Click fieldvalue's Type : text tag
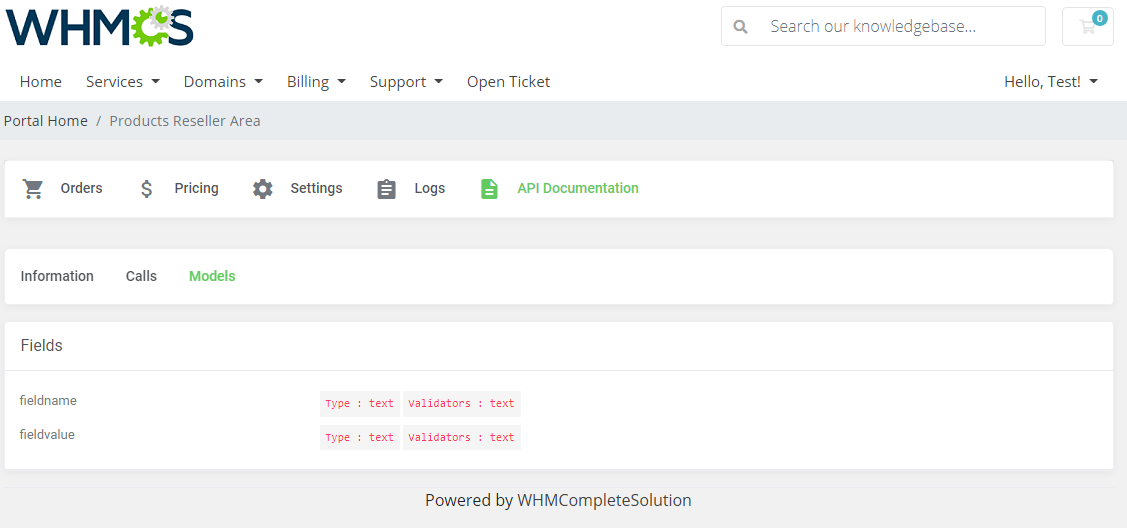The image size is (1127, 528). (359, 437)
